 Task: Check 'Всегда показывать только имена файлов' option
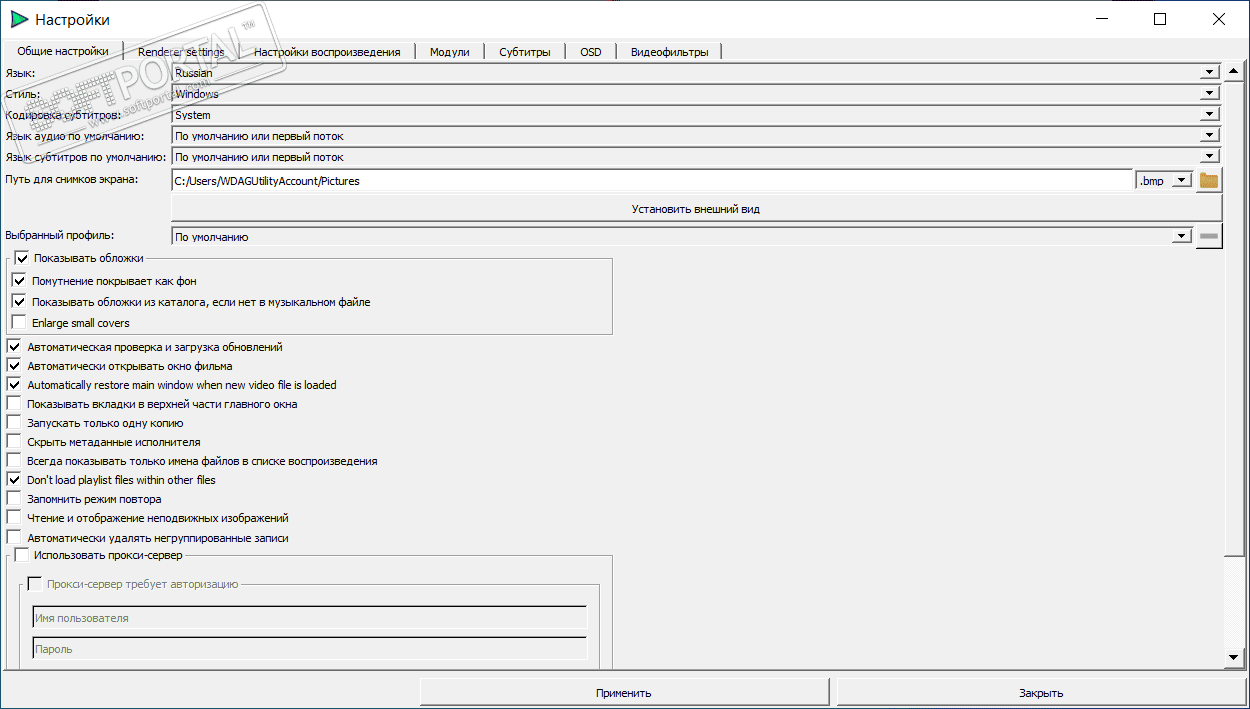14,461
